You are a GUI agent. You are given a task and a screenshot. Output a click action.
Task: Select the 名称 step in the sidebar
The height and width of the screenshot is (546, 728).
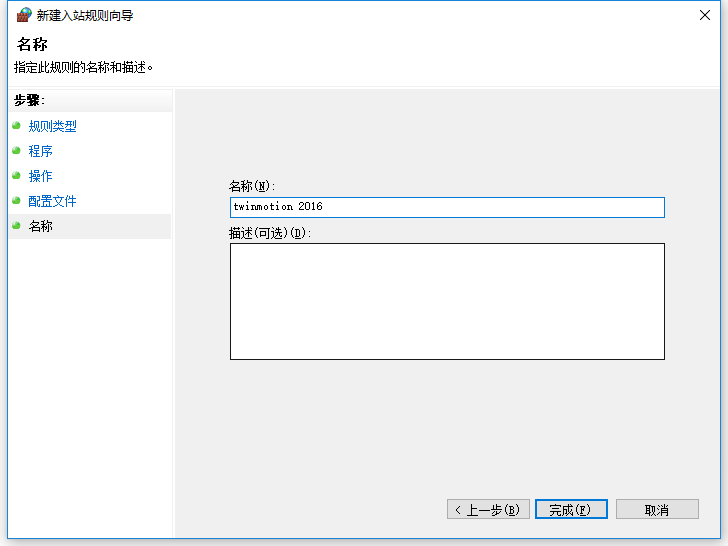pyautogui.click(x=90, y=227)
